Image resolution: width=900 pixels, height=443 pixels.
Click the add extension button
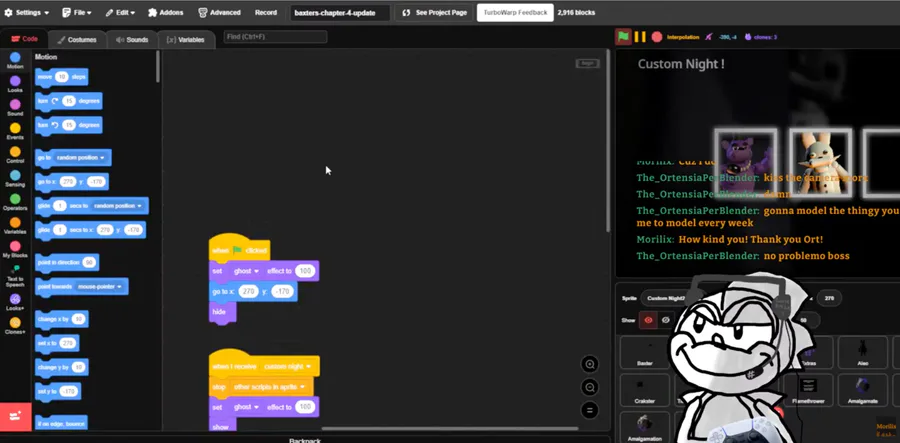tap(15, 417)
